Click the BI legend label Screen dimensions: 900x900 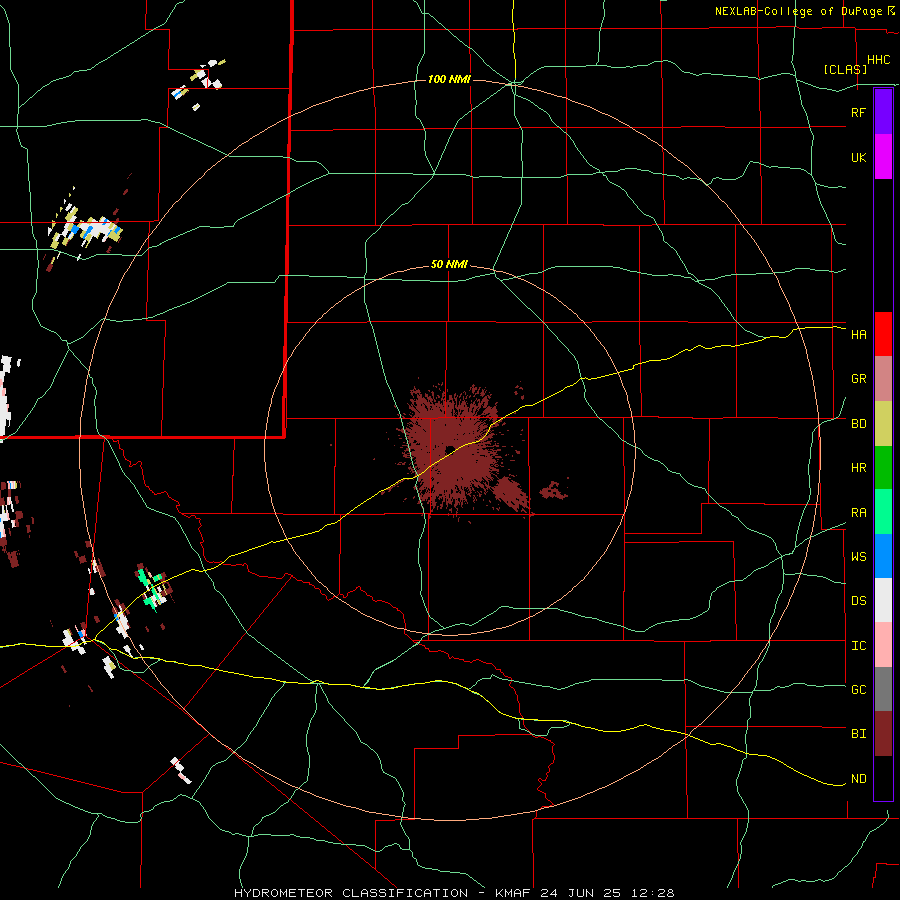[x=859, y=734]
